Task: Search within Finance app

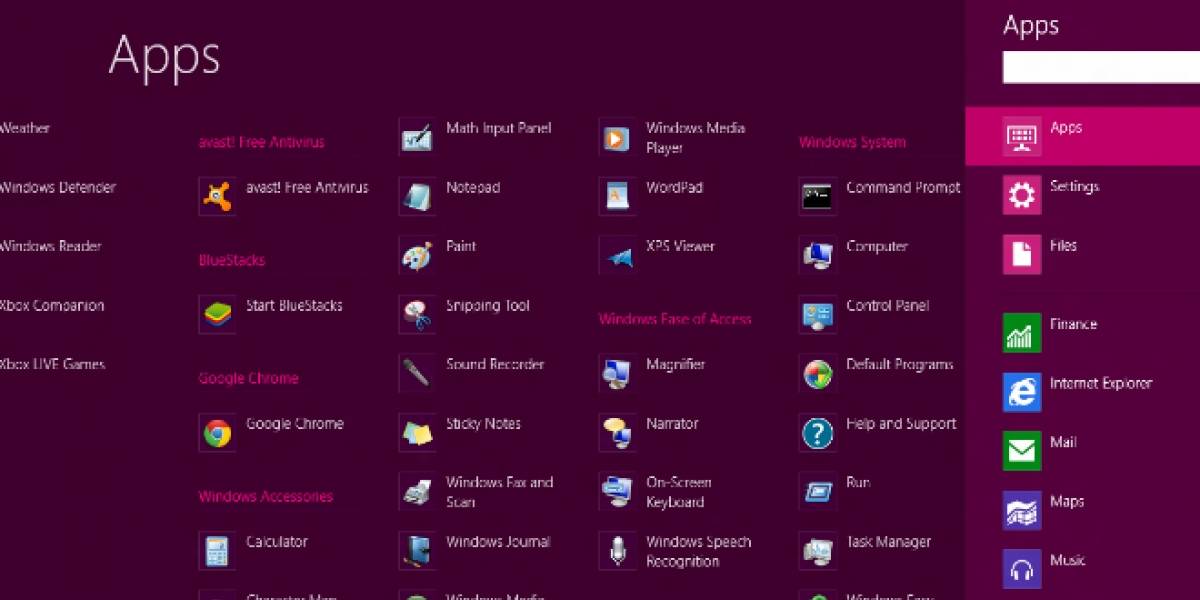Action: click(1083, 333)
